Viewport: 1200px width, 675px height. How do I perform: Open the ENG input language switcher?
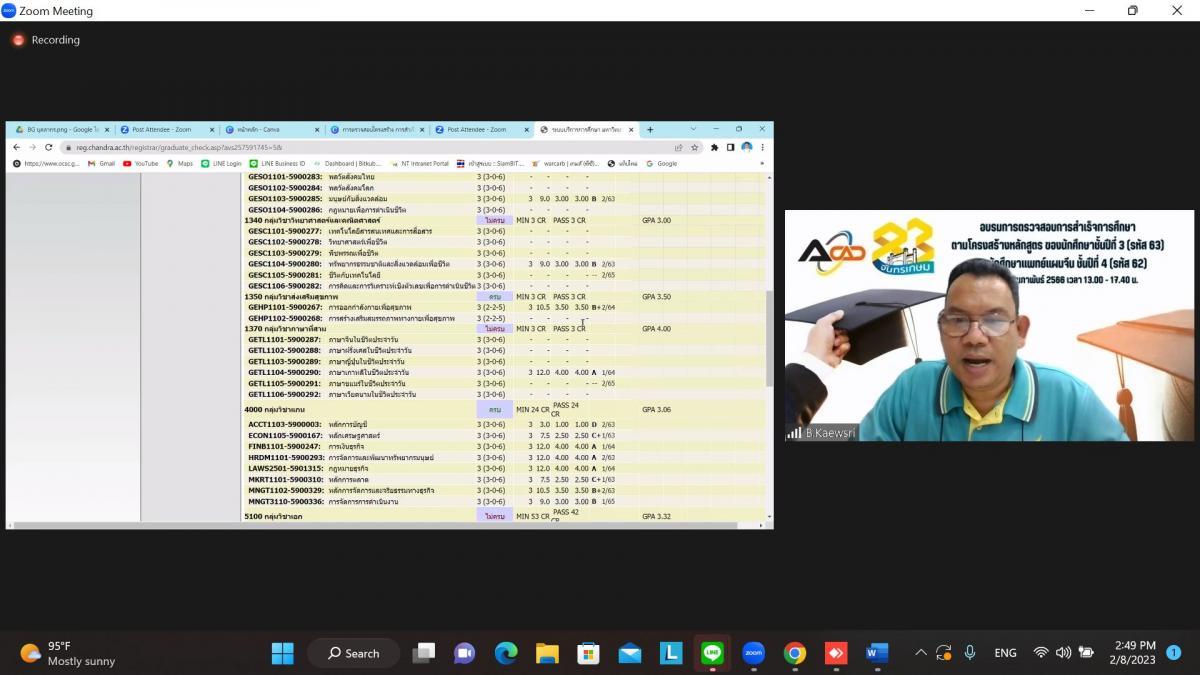[1005, 653]
